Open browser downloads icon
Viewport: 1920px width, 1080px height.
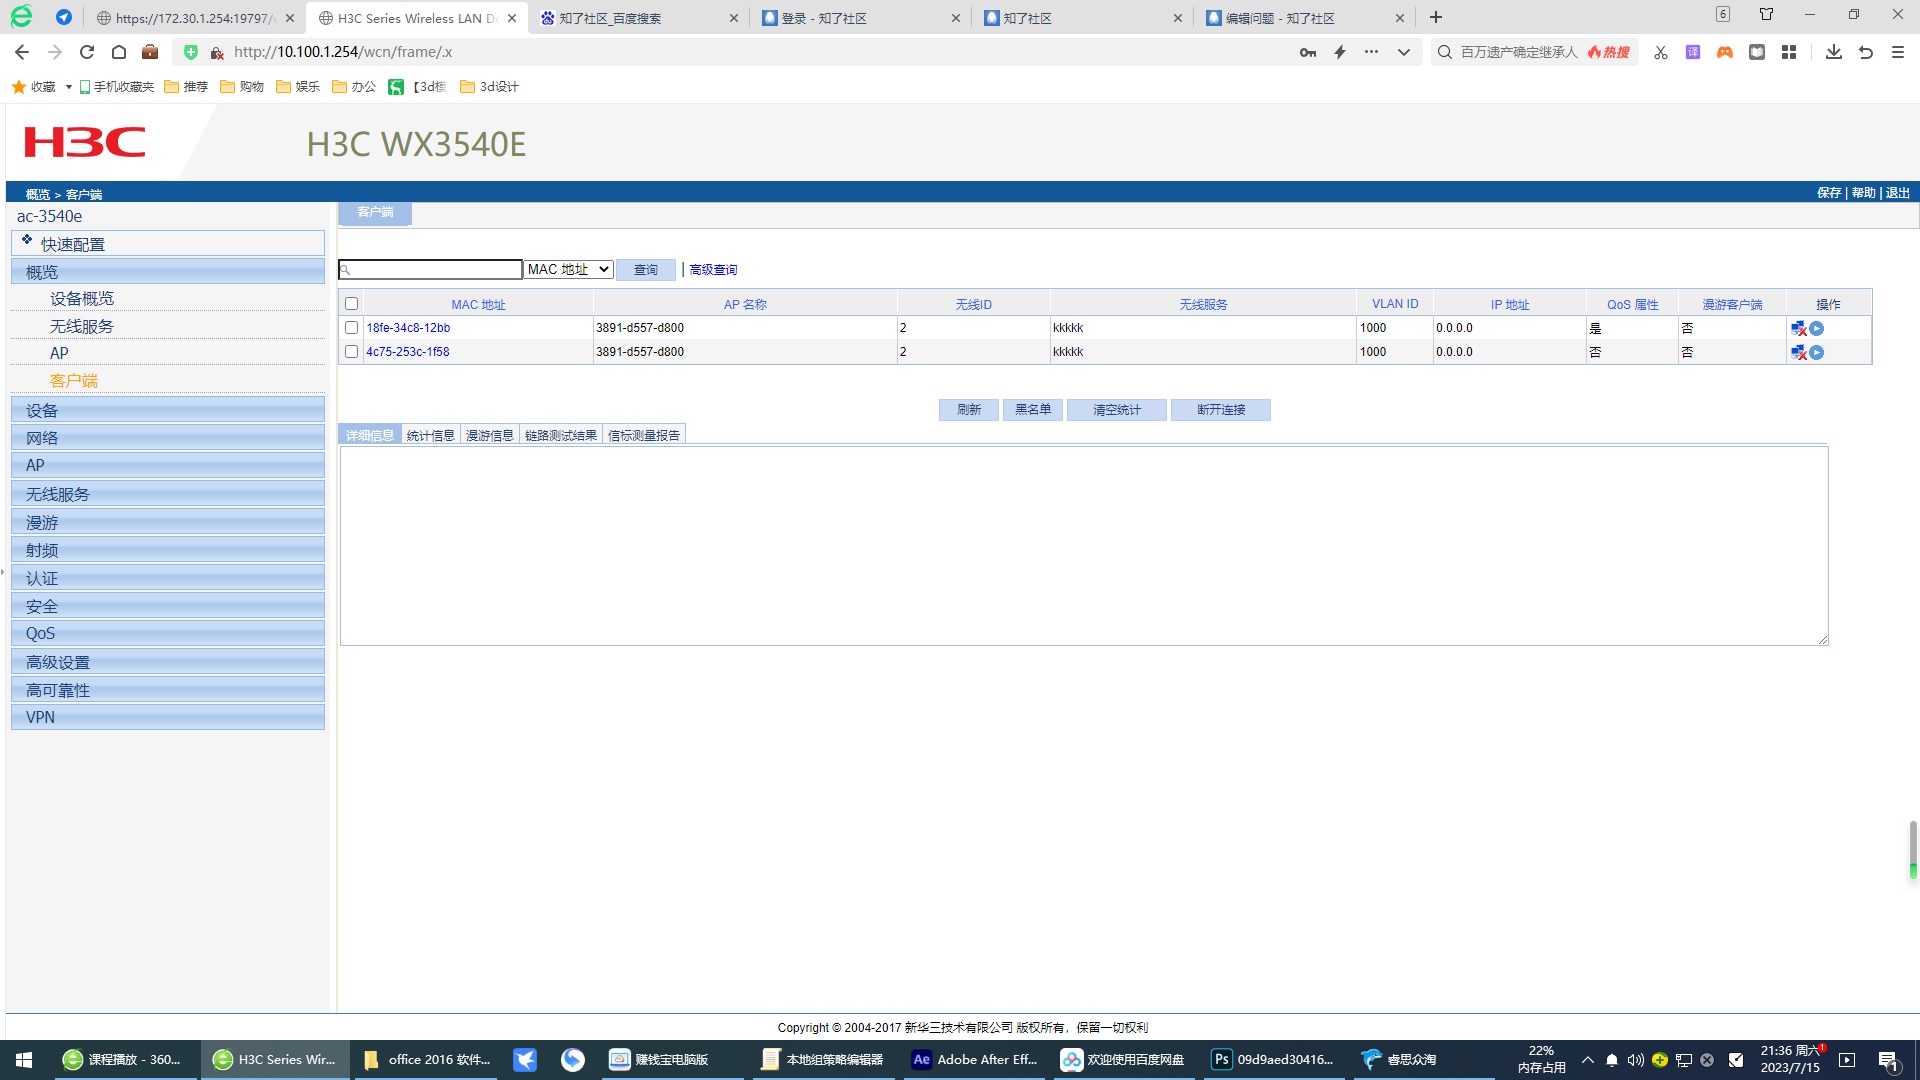pos(1833,52)
